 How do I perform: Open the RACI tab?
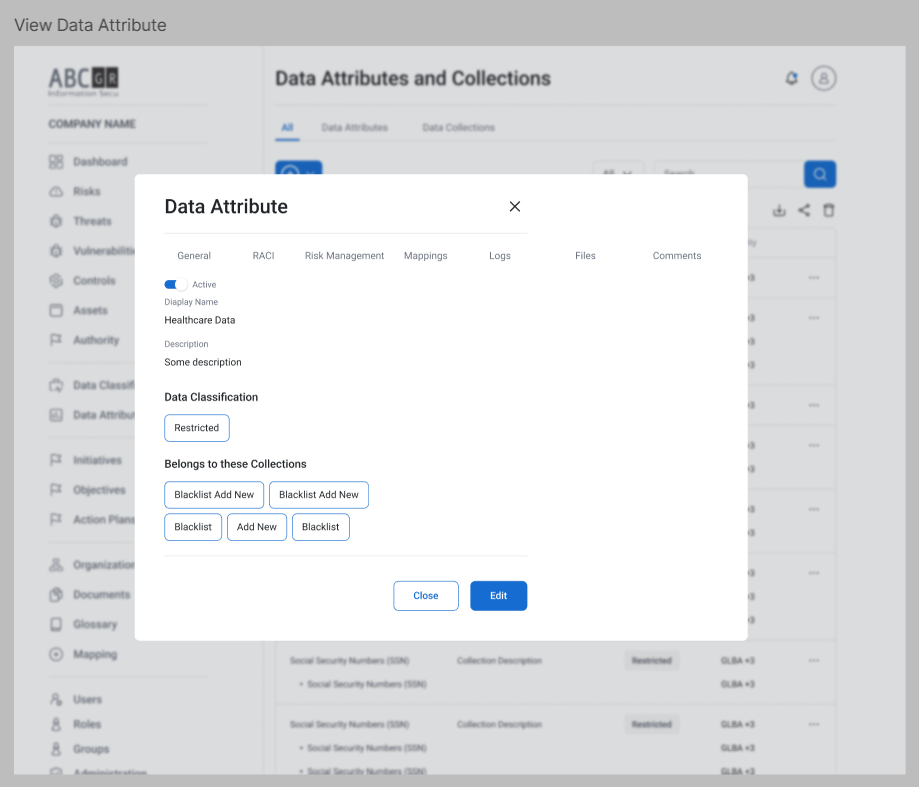(263, 256)
